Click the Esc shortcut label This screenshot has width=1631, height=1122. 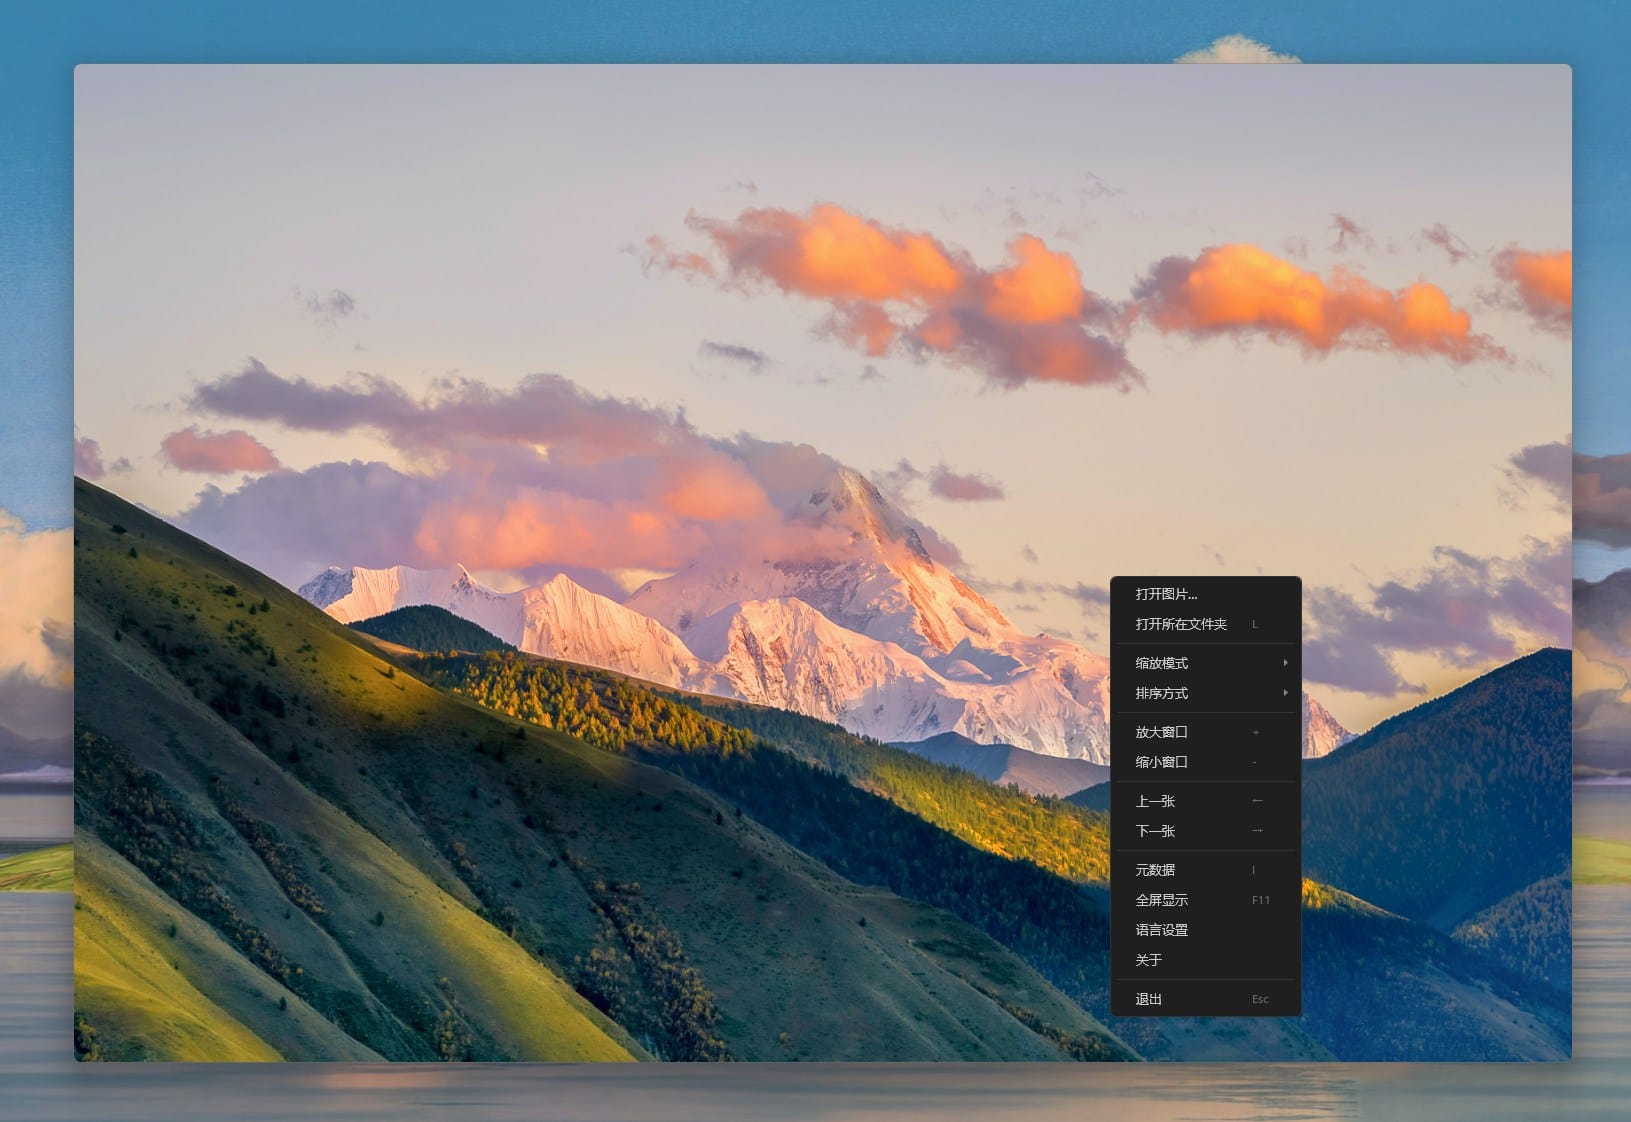(x=1260, y=999)
